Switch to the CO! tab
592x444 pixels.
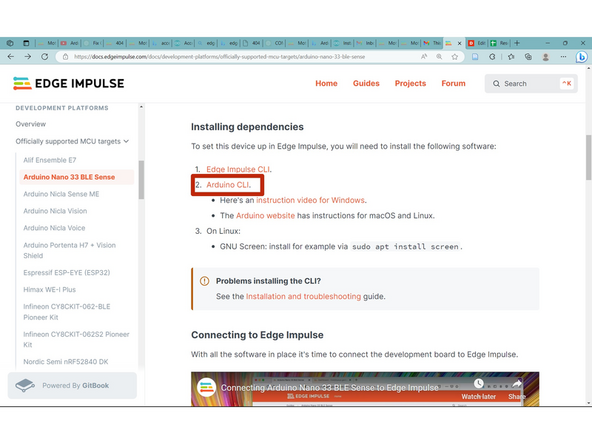(x=274, y=43)
